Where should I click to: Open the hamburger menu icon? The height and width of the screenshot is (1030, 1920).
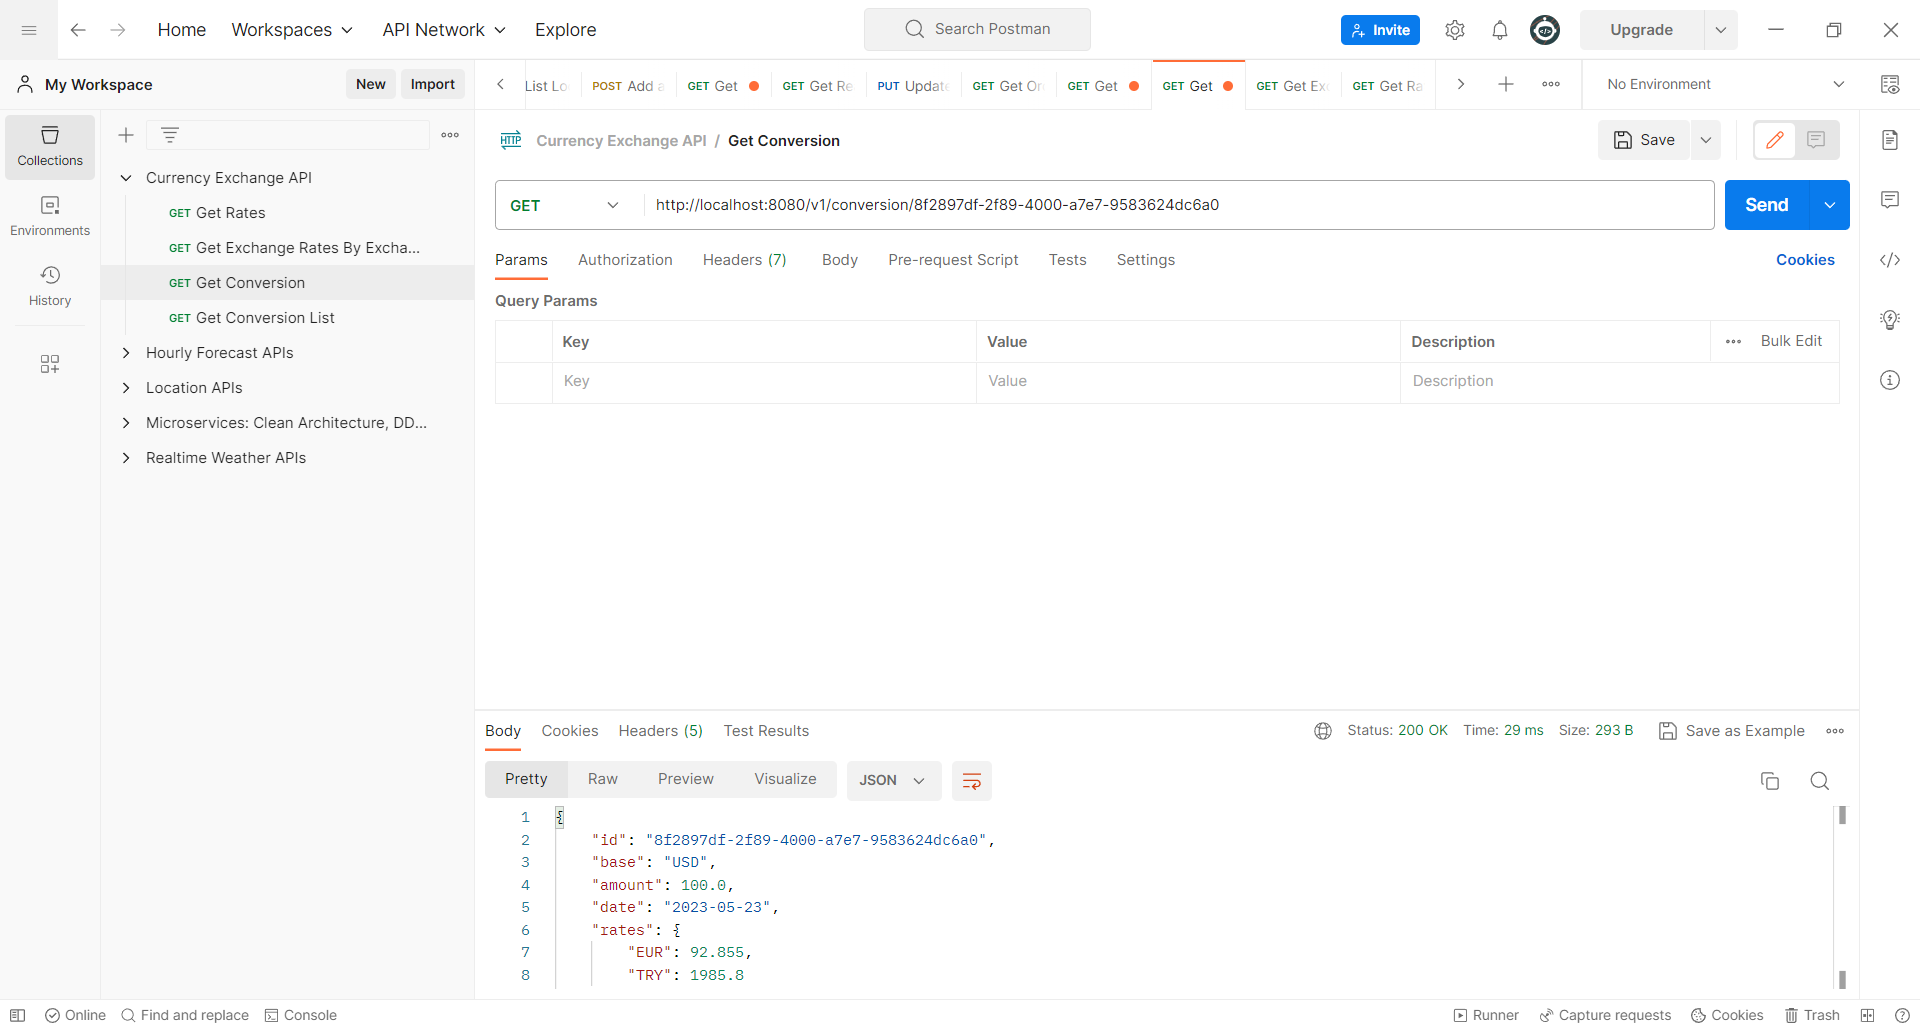point(29,30)
